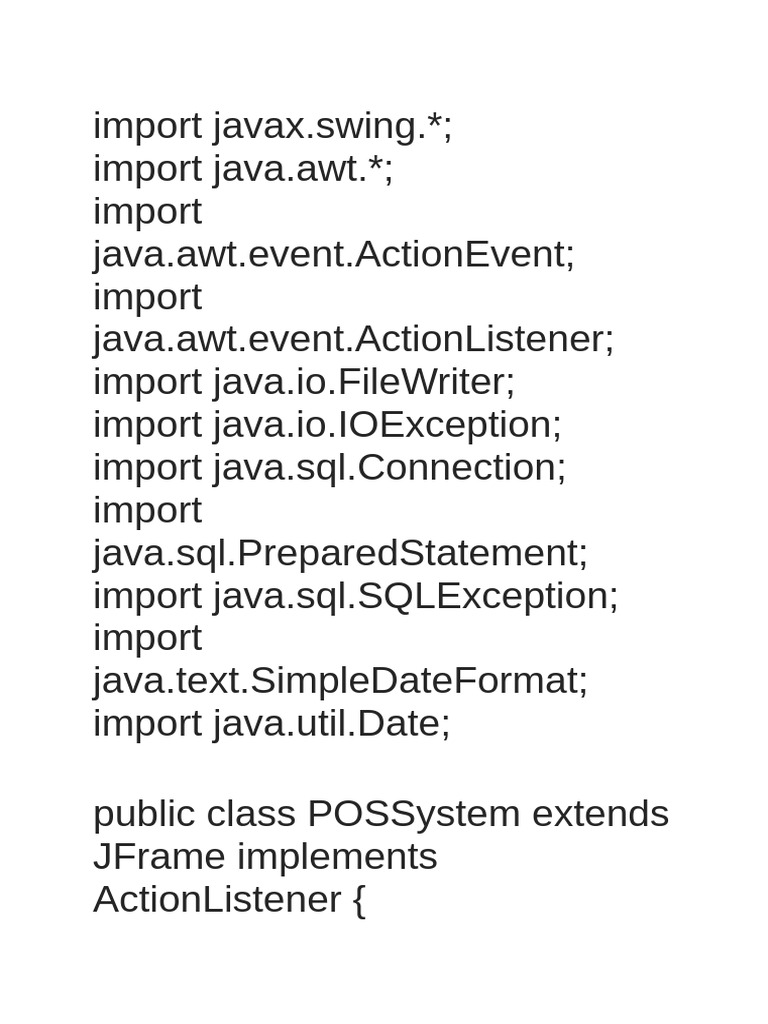768x1024 pixels.
Task: Click the javax.swing import line
Action: click(272, 127)
